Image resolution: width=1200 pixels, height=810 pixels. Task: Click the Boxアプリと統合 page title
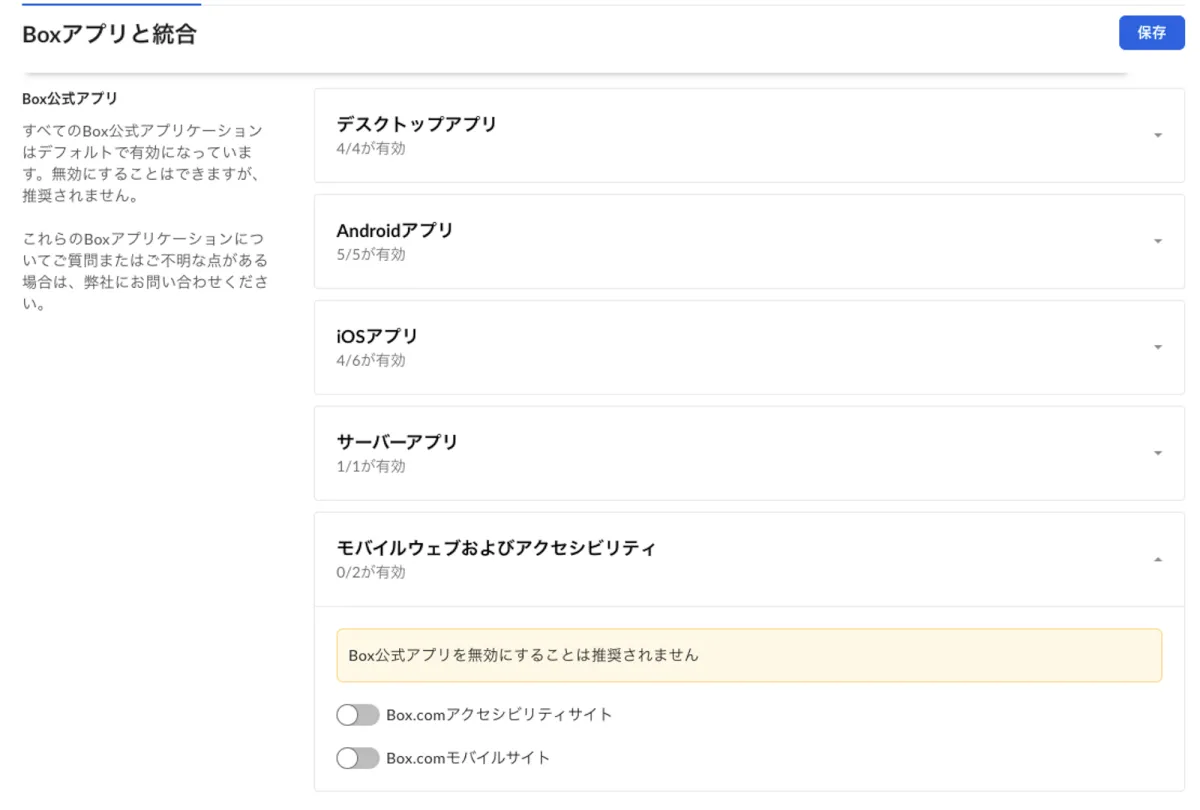coord(109,35)
